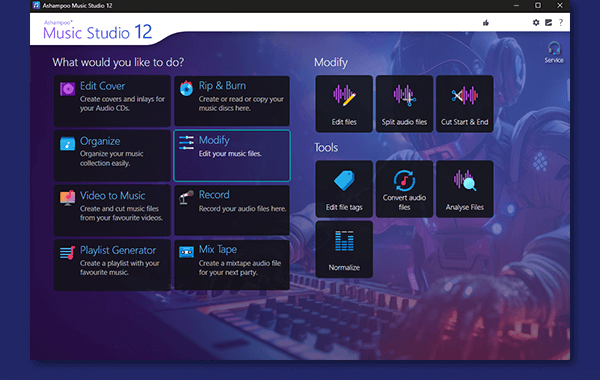Select the Rip & Burn option

[232, 101]
